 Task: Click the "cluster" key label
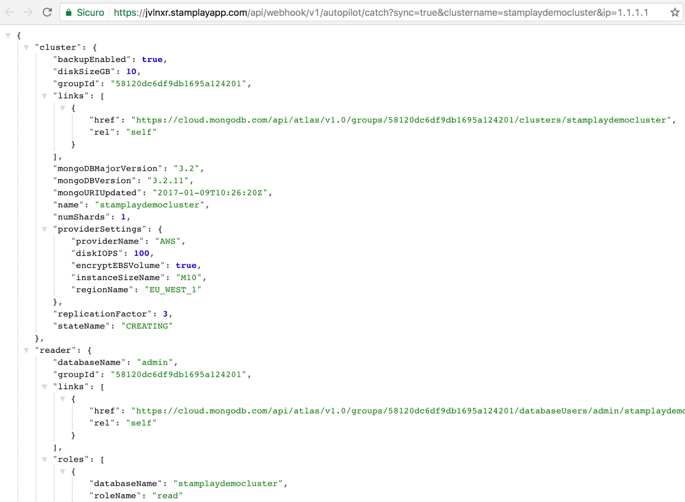coord(58,47)
